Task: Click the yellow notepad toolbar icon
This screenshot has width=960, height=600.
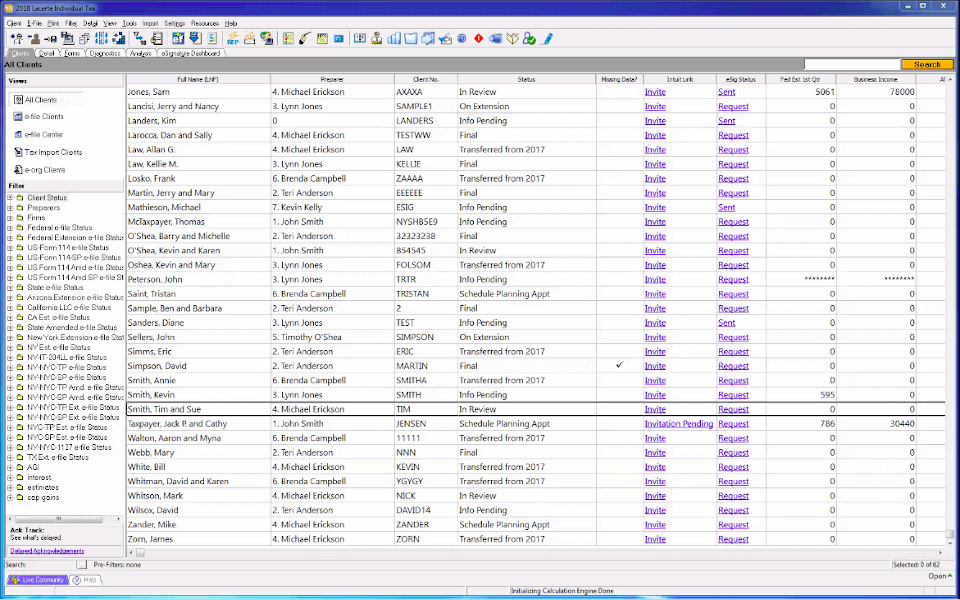Action: click(322, 39)
